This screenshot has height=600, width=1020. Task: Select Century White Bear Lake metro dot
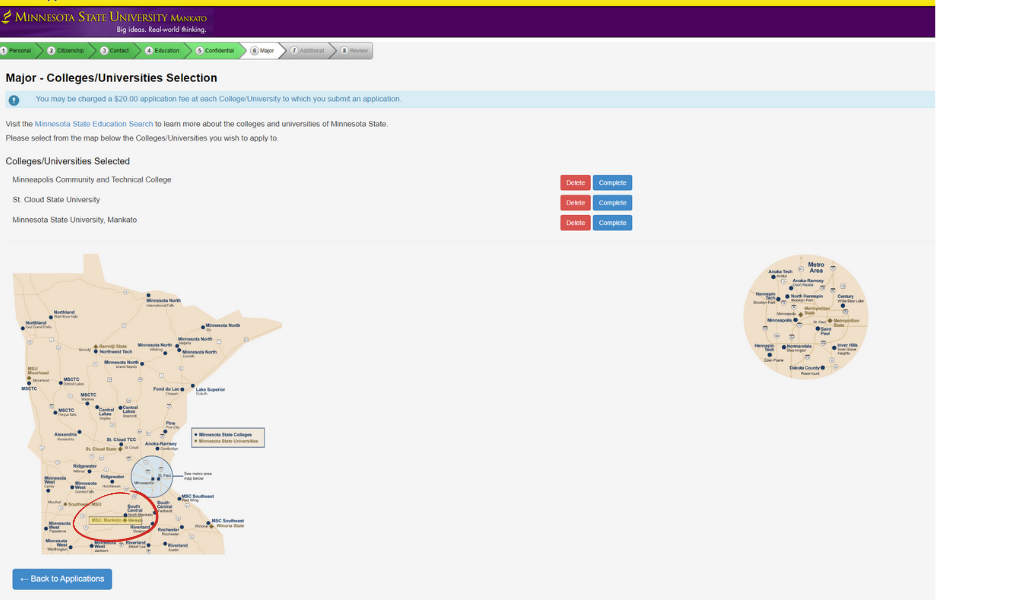pos(843,306)
